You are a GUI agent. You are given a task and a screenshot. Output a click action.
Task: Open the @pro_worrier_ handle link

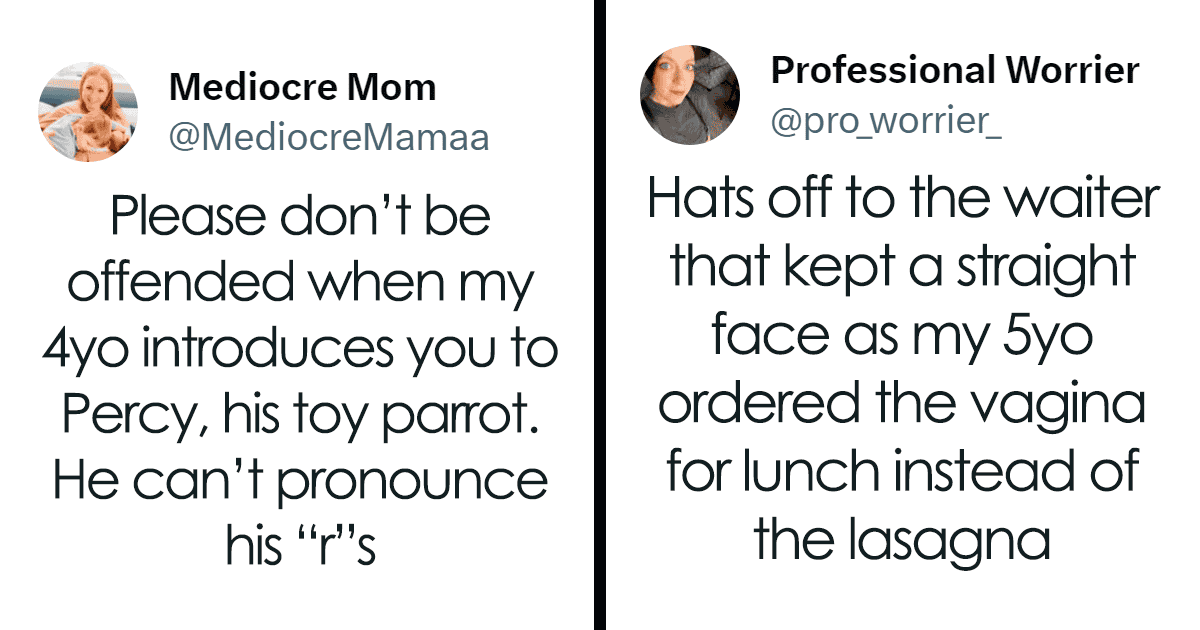[x=887, y=122]
